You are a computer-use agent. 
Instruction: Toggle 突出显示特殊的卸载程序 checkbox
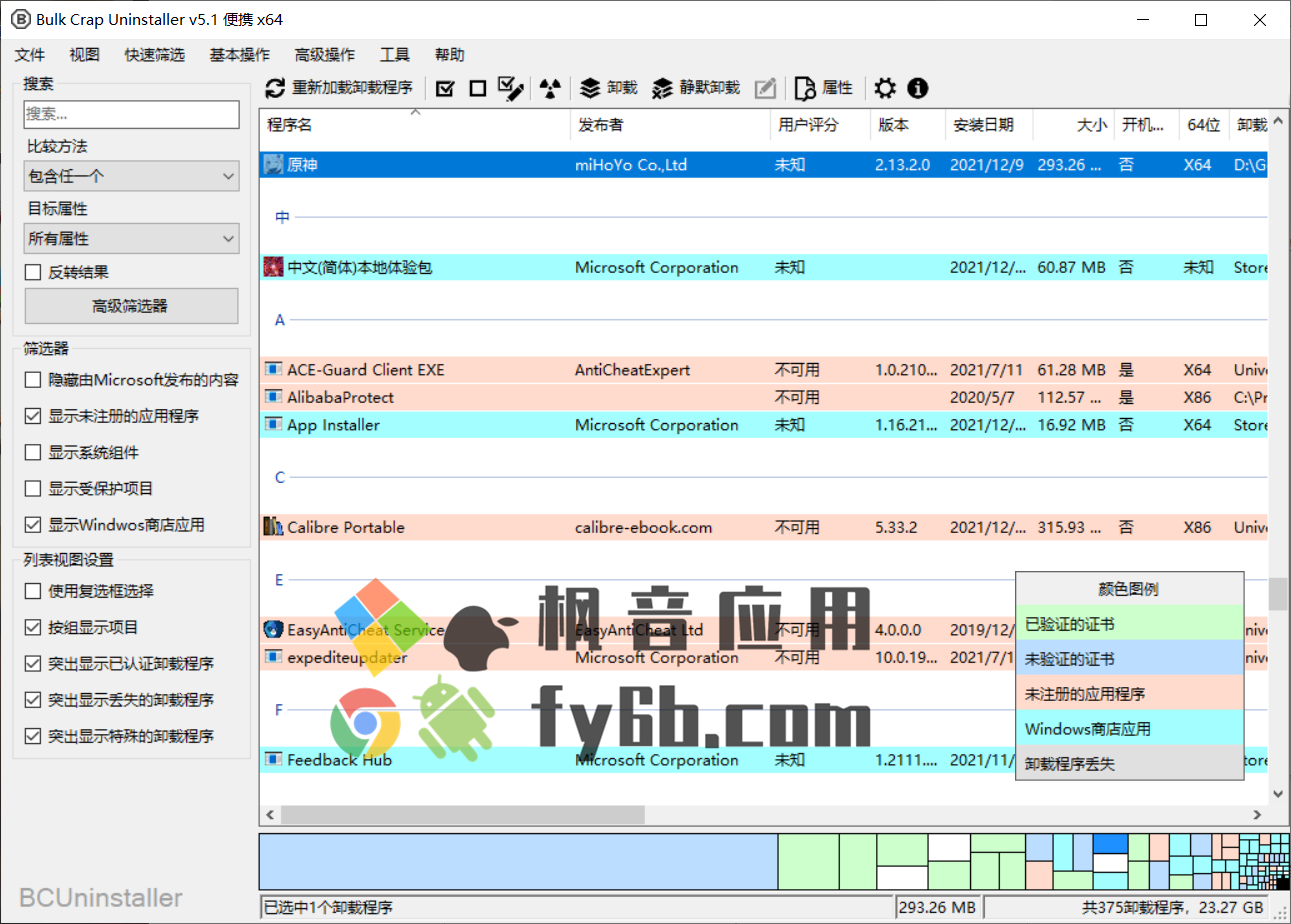[x=33, y=736]
